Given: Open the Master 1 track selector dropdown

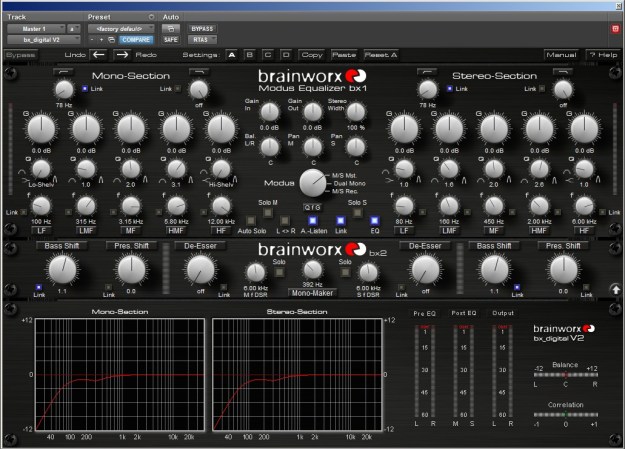Looking at the screenshot, I should click(36, 29).
